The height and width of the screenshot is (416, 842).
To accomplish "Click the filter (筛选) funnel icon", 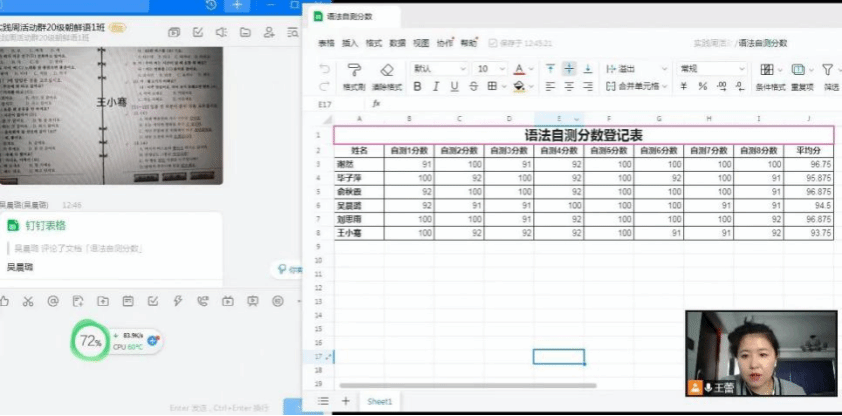I will coord(828,69).
